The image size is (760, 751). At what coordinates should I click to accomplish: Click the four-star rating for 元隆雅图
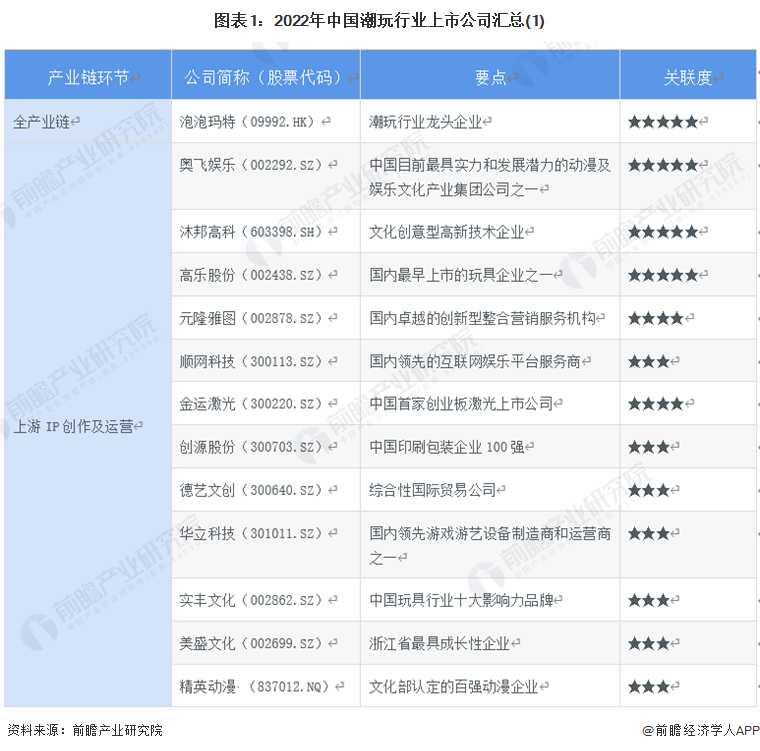(x=656, y=319)
